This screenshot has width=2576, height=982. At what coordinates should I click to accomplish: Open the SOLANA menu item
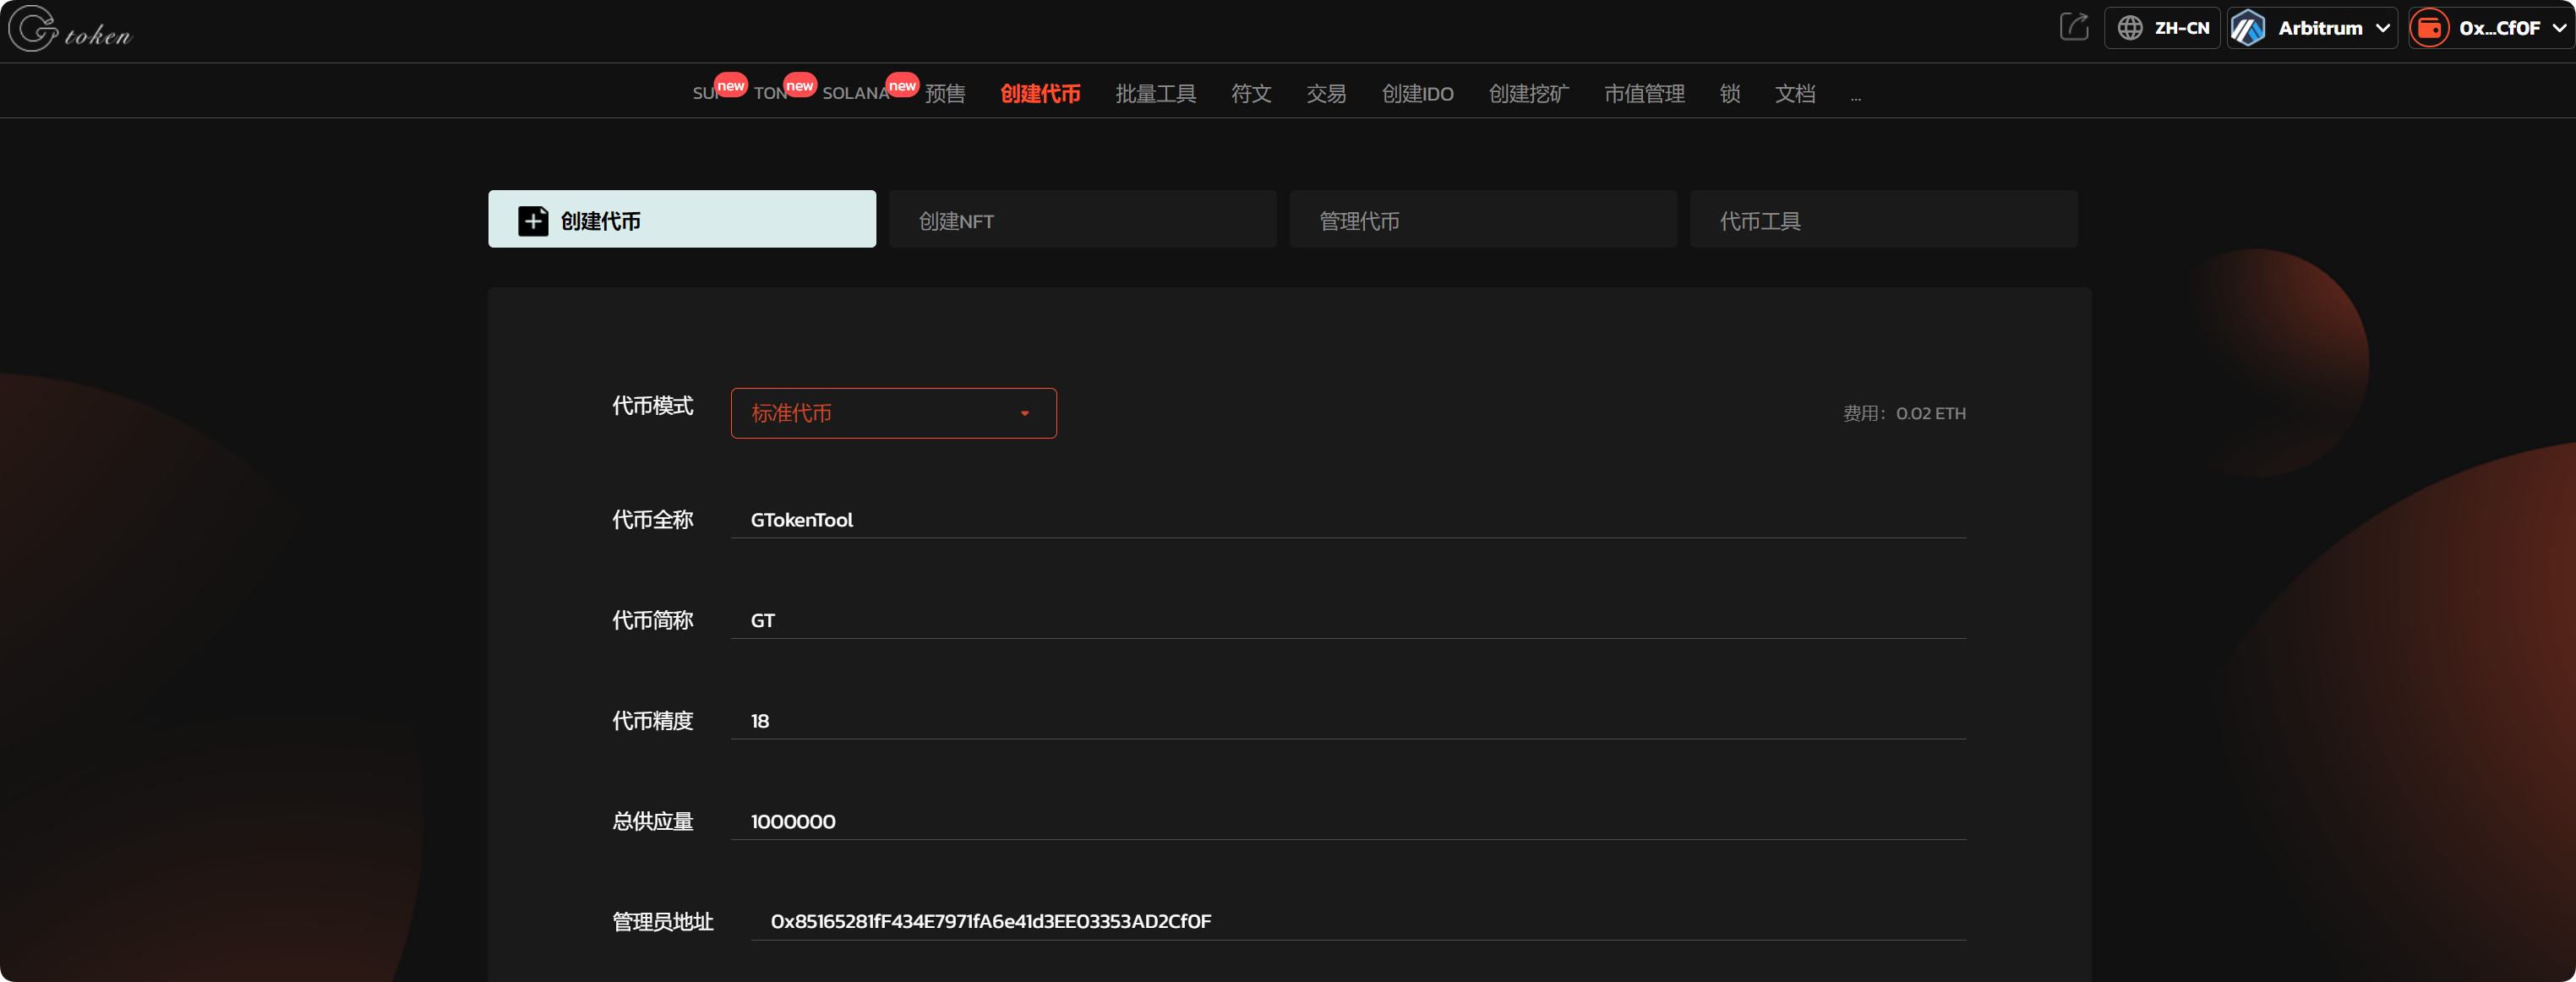(855, 94)
